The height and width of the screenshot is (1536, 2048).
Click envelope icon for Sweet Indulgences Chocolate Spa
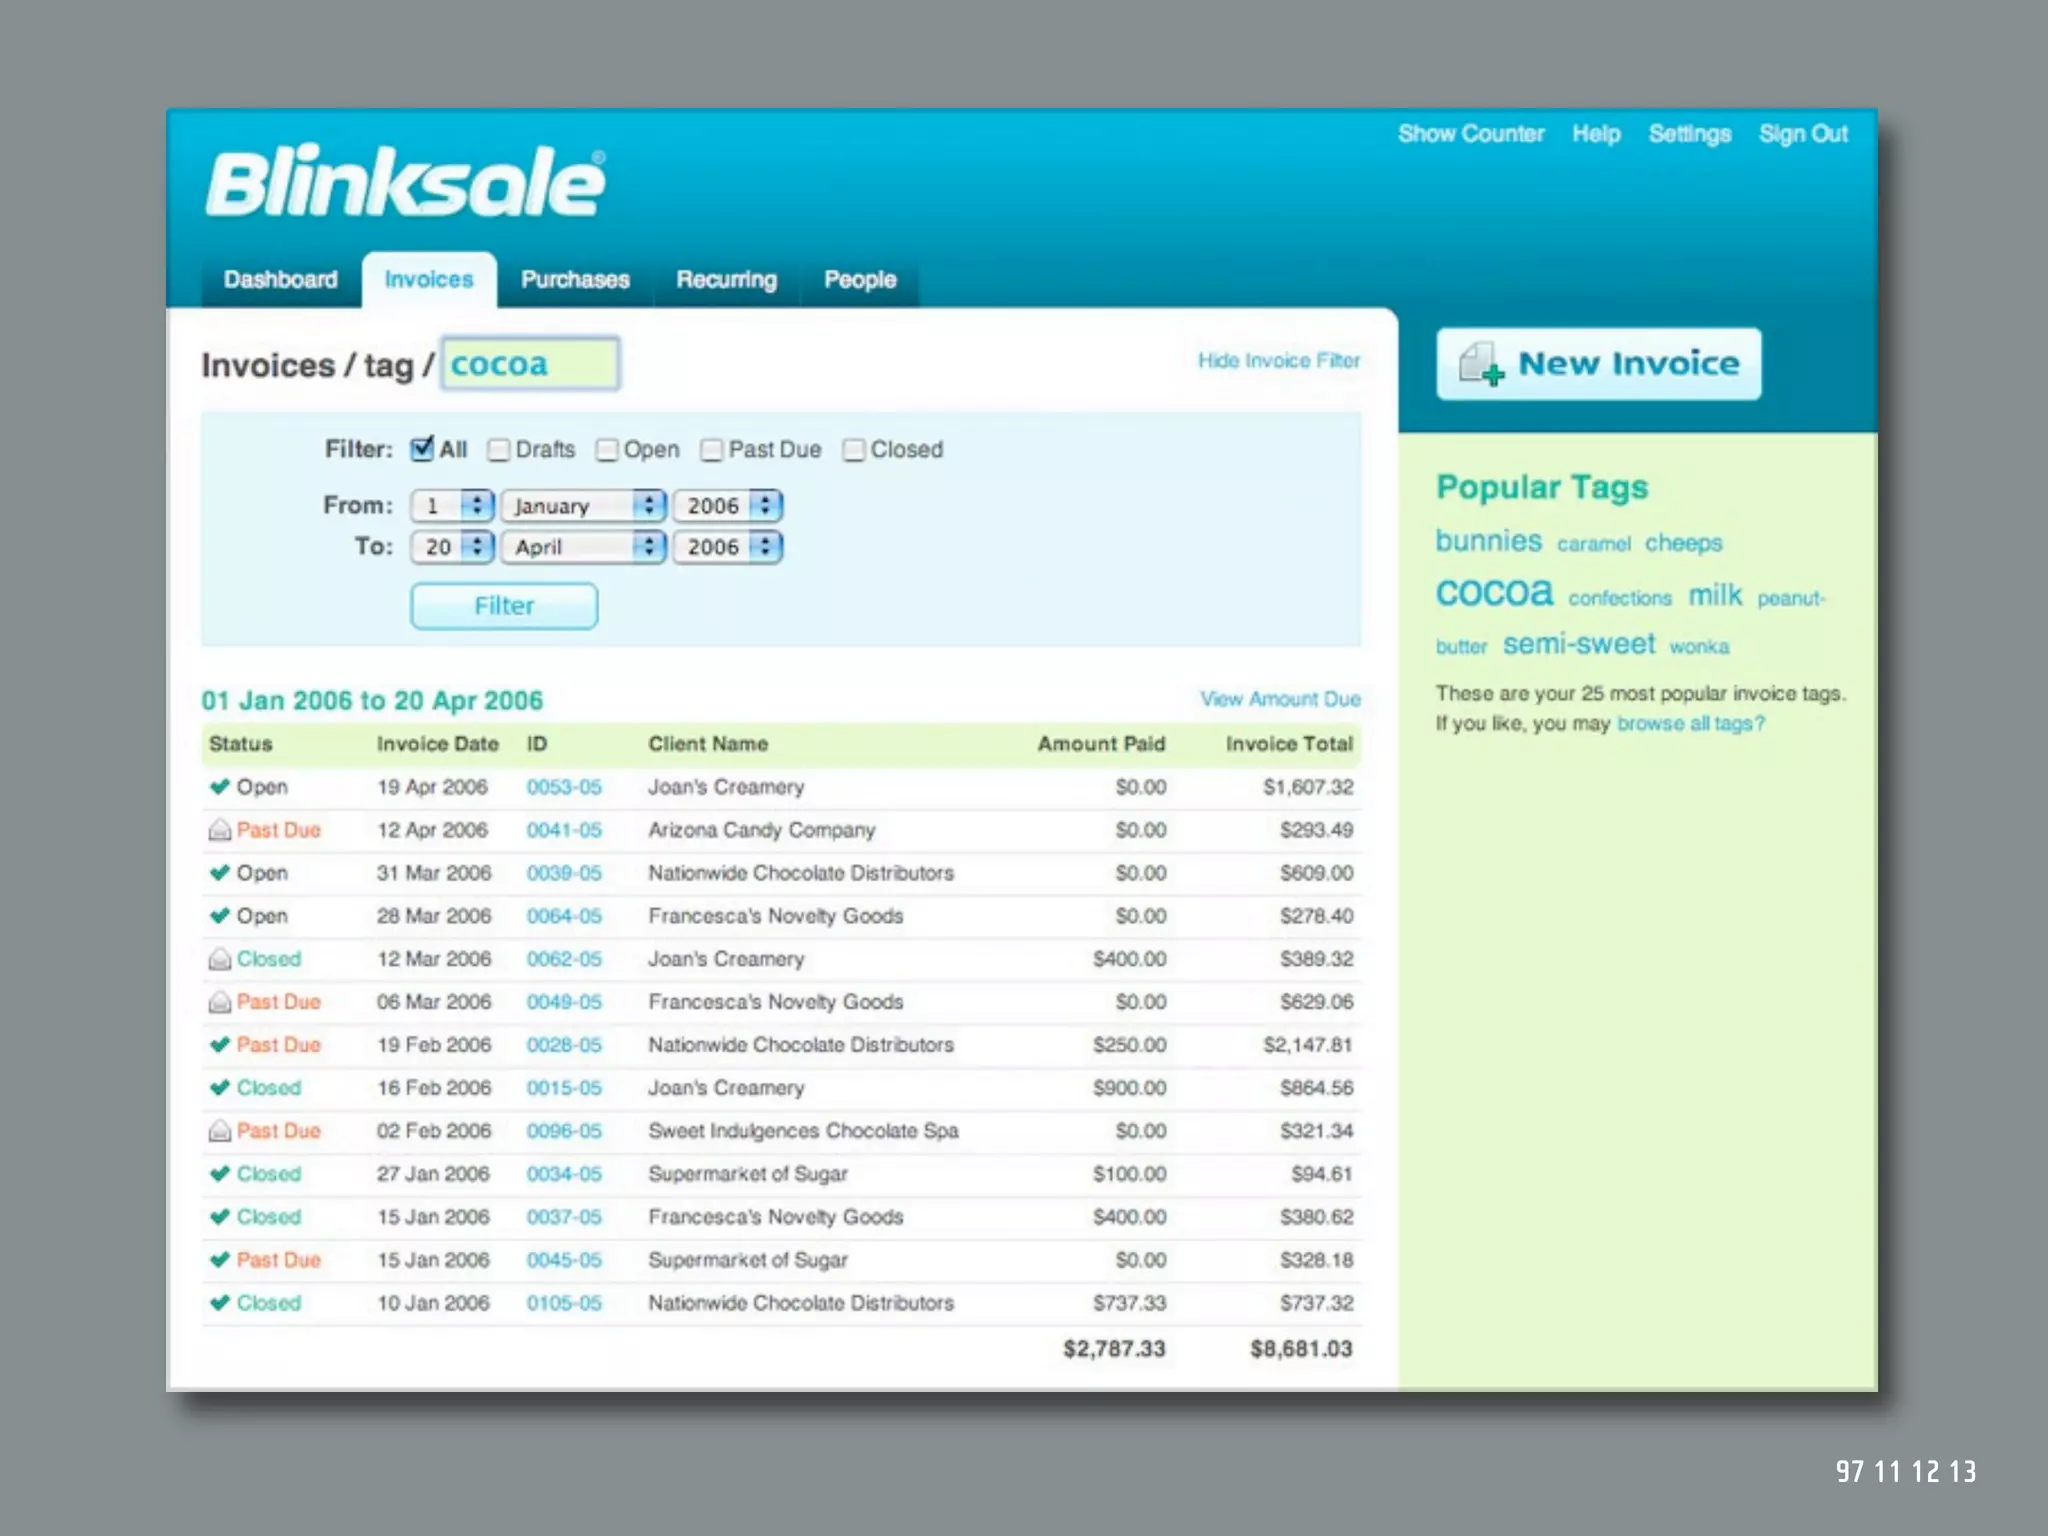point(219,1131)
